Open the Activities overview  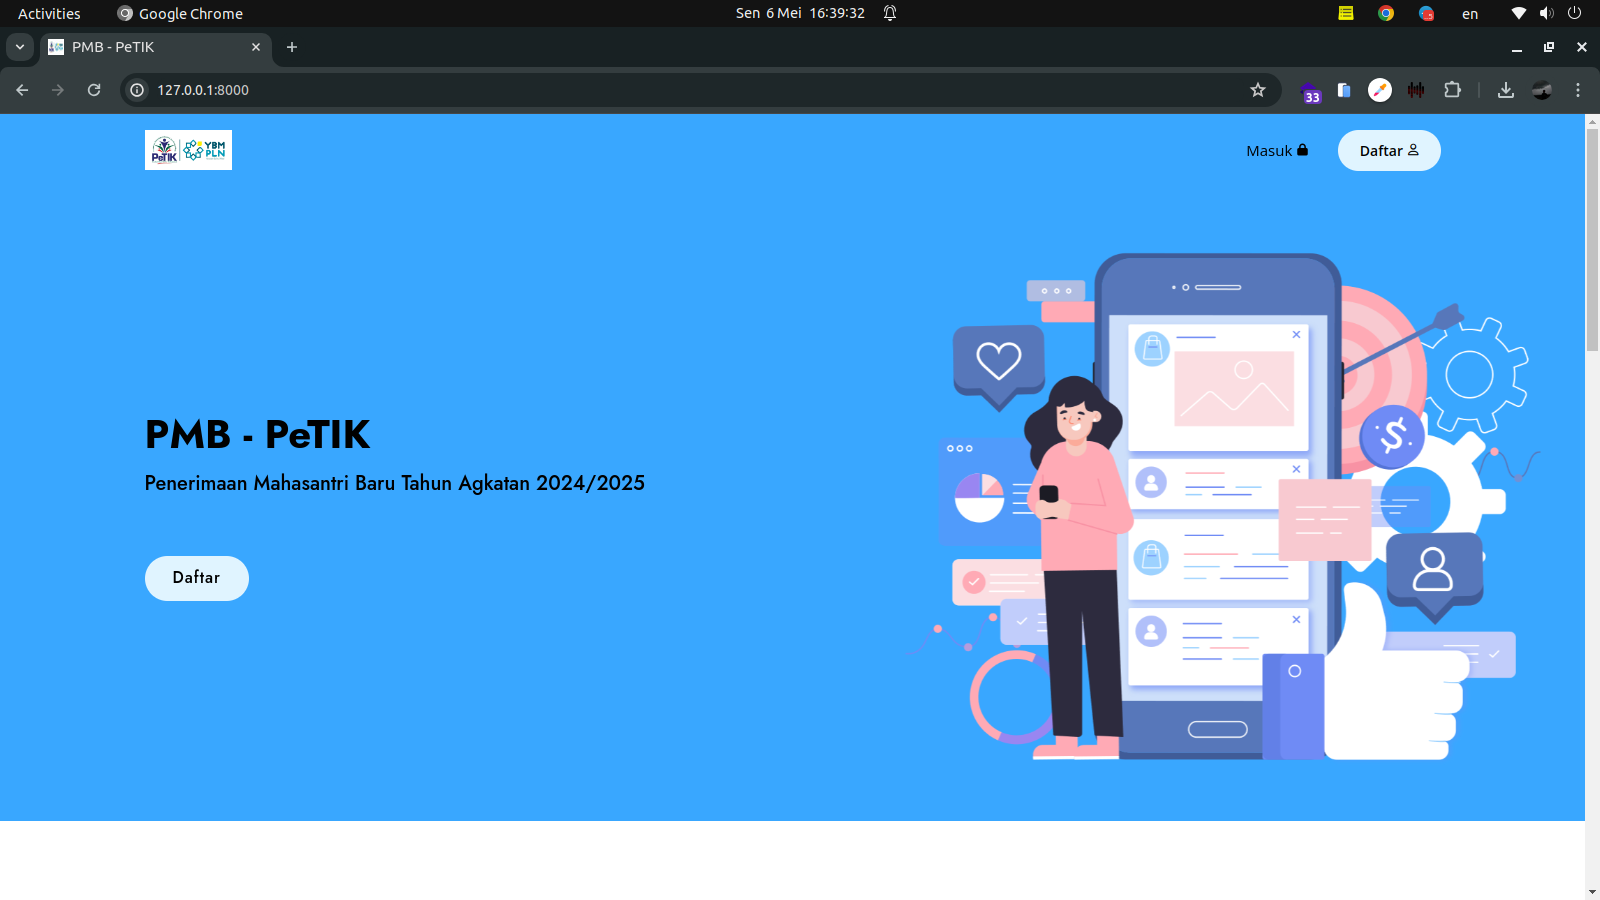pos(49,13)
